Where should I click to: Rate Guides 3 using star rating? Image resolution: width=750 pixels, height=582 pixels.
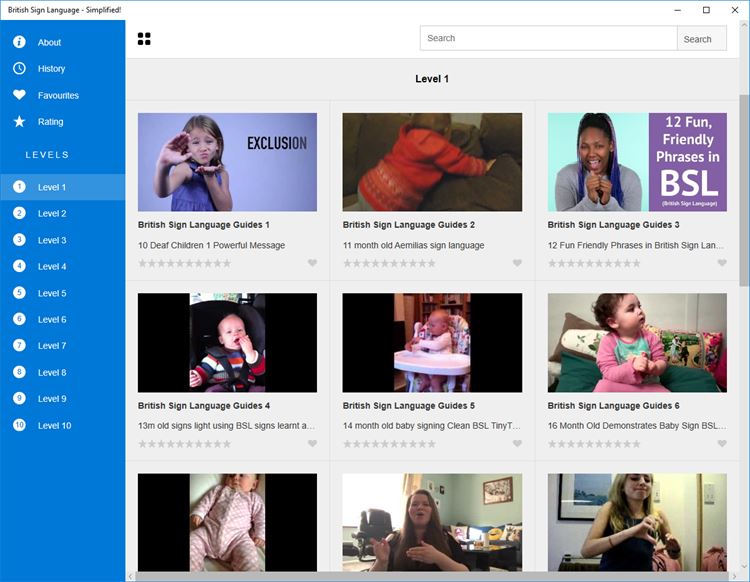(594, 263)
